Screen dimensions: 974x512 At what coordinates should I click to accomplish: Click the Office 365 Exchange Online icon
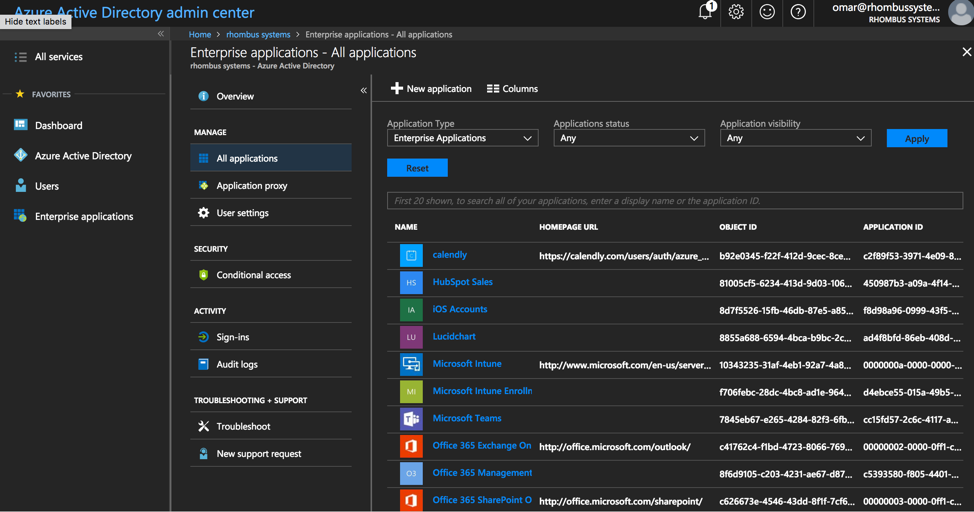tap(411, 446)
